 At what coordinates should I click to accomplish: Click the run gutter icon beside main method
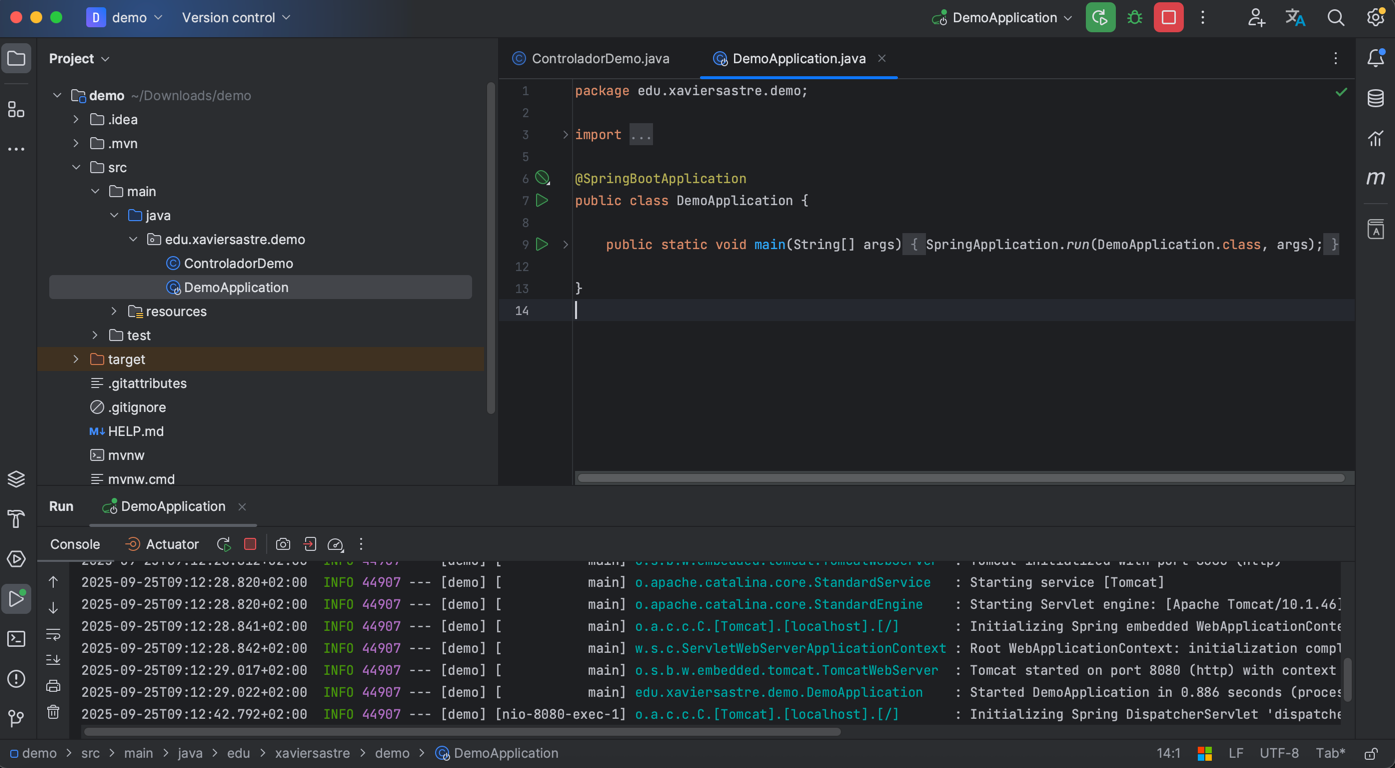click(542, 244)
